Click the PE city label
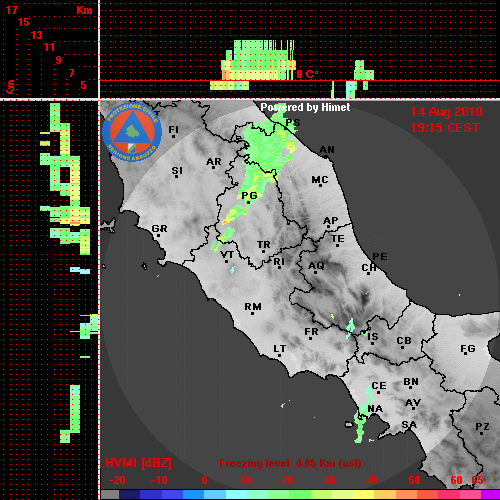 (x=380, y=257)
